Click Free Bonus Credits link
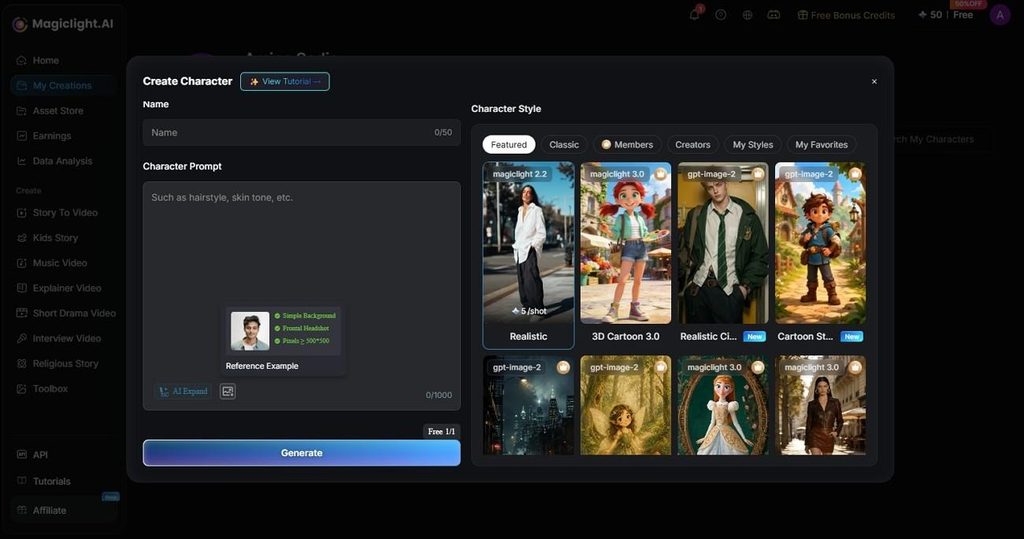The width and height of the screenshot is (1024, 539). click(846, 15)
